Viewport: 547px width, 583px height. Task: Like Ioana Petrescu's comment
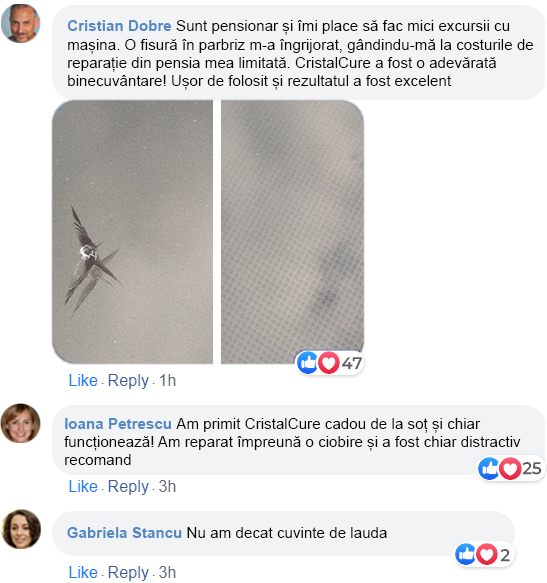pyautogui.click(x=83, y=486)
